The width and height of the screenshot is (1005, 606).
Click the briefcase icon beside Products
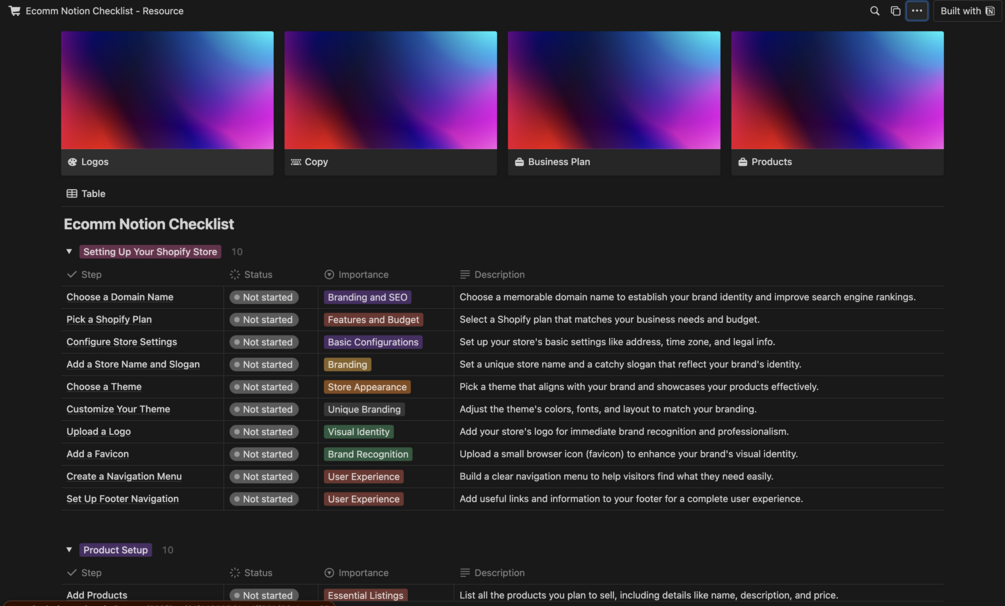742,162
